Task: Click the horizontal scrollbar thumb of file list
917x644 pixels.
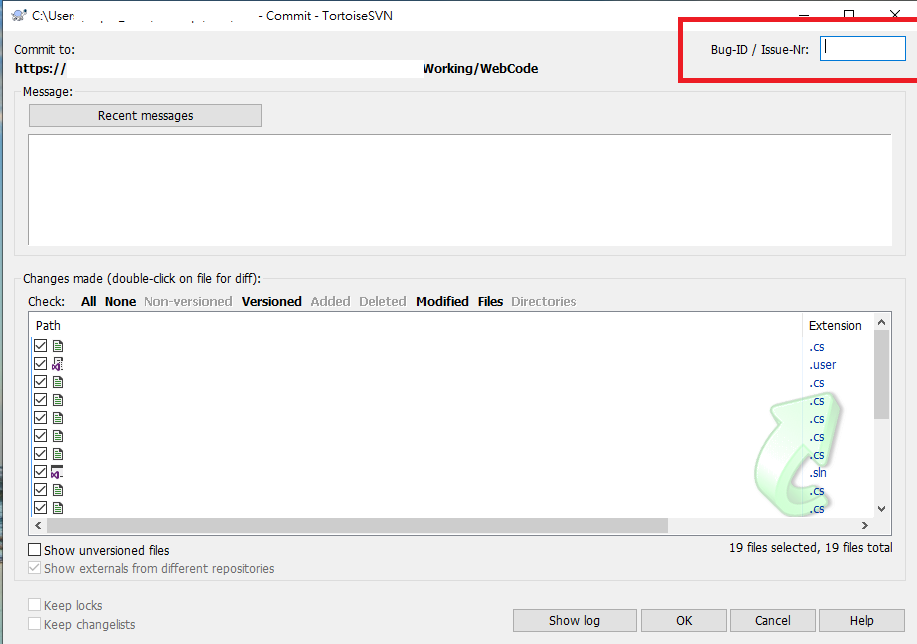Action: (x=357, y=525)
